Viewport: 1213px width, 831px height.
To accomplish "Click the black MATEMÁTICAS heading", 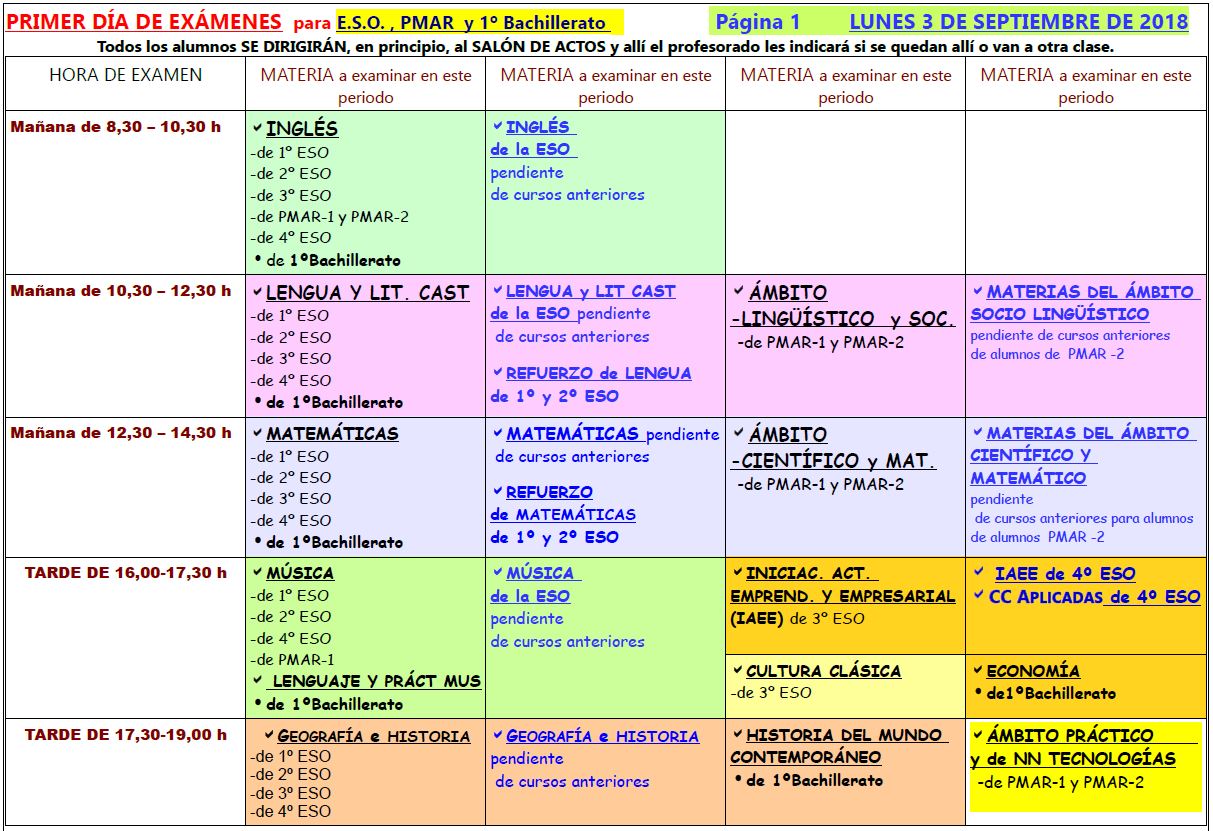I will click(x=332, y=434).
